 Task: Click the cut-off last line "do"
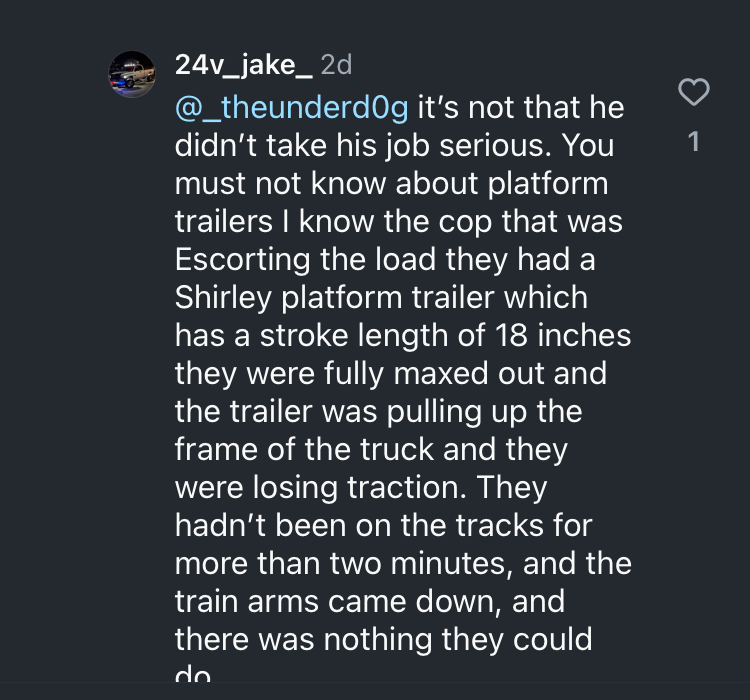click(192, 674)
